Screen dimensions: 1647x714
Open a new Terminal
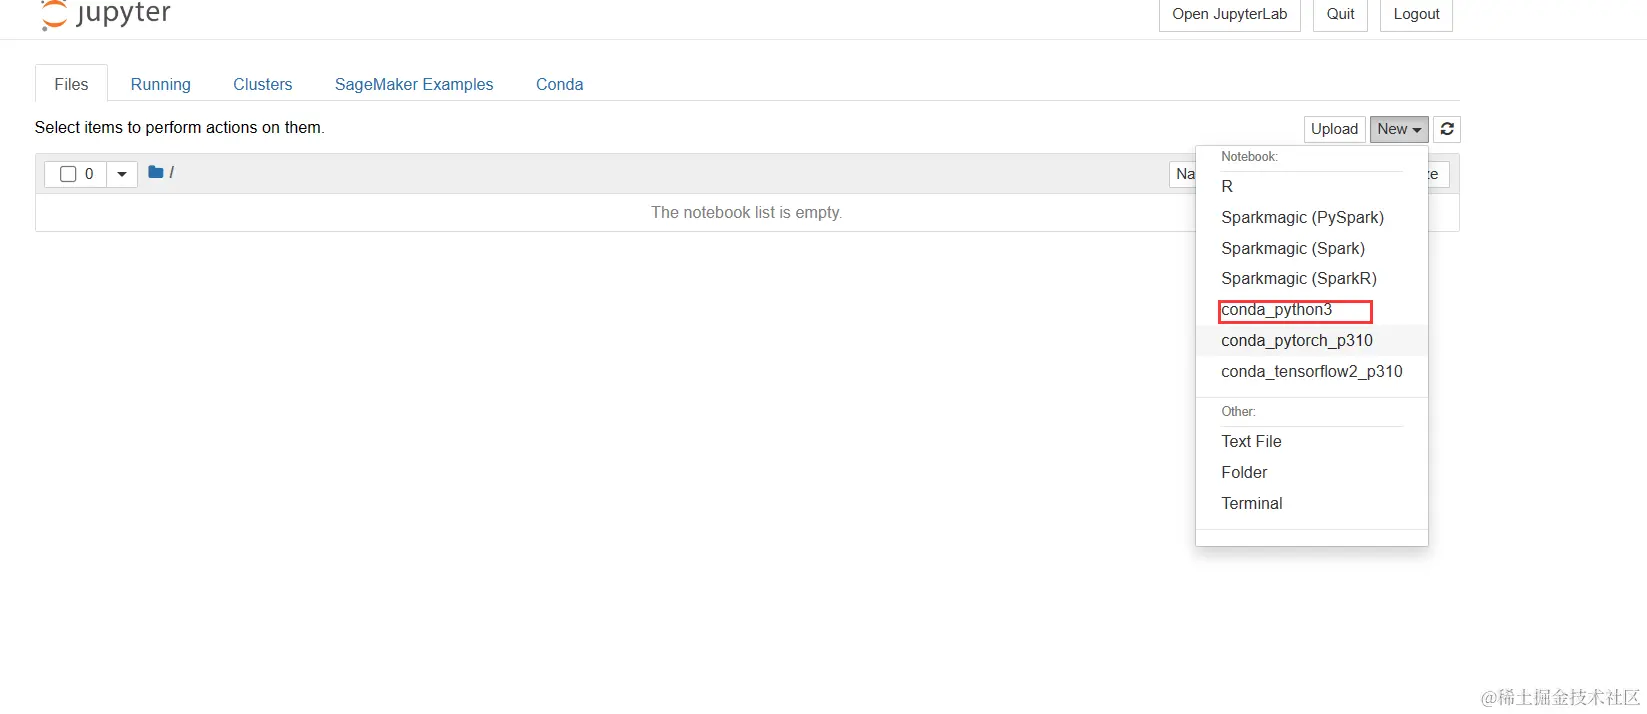1312,503
